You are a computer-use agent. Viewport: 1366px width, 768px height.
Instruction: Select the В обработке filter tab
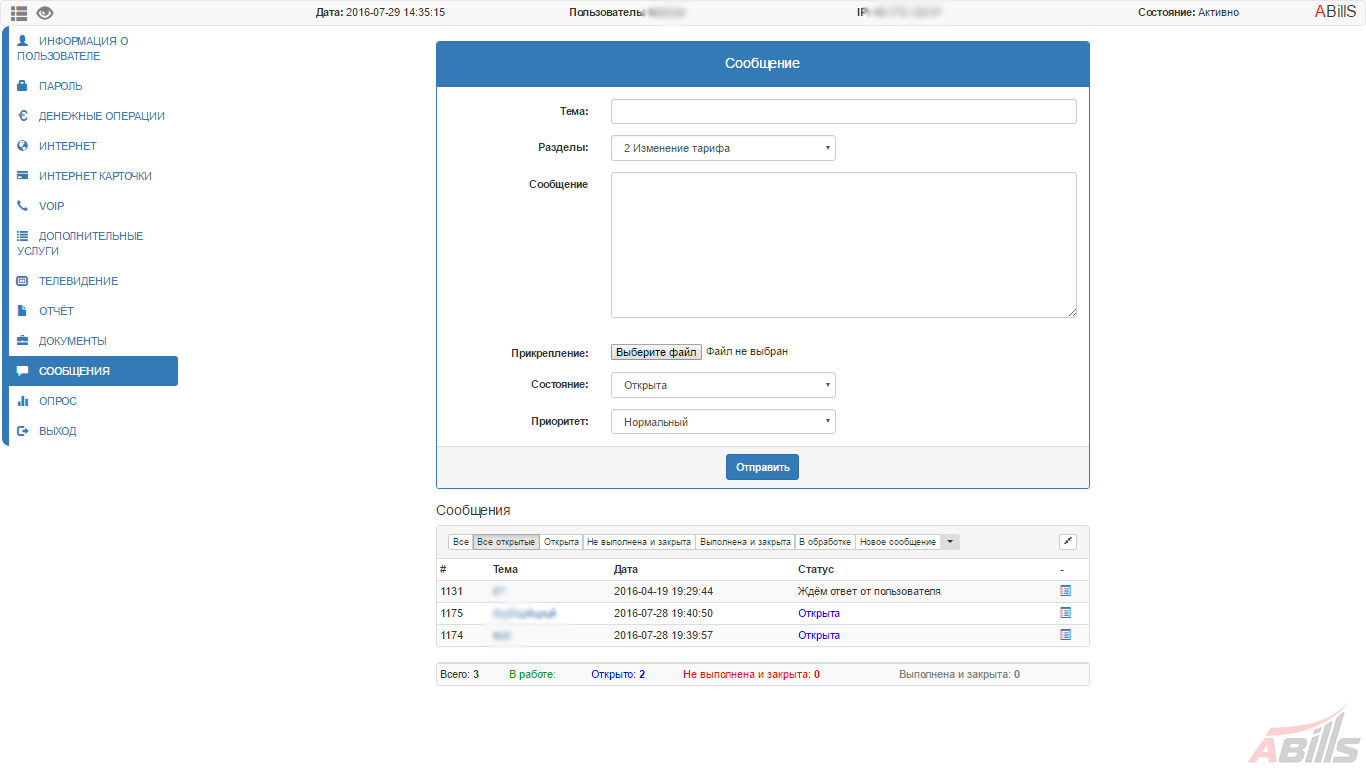[825, 542]
